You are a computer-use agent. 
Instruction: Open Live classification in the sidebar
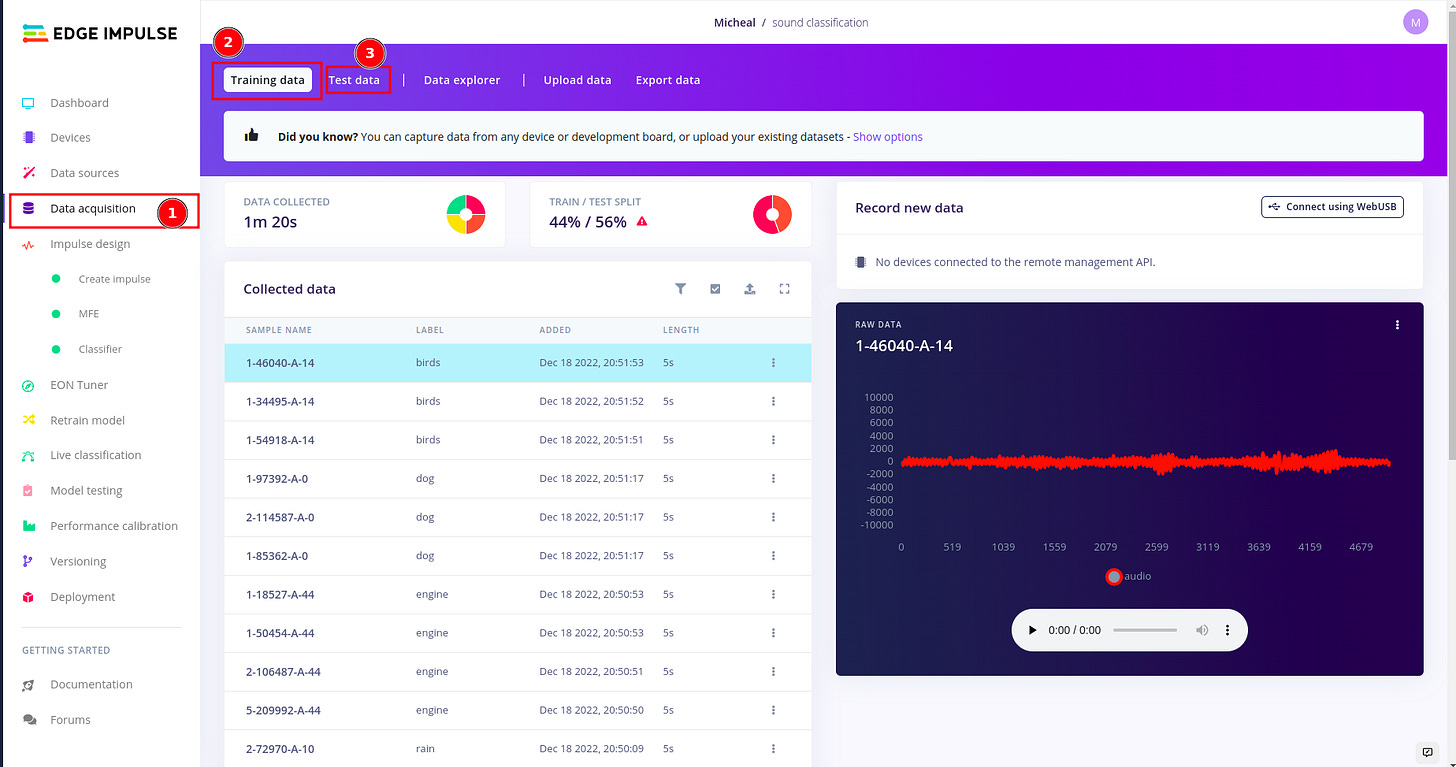(x=95, y=455)
